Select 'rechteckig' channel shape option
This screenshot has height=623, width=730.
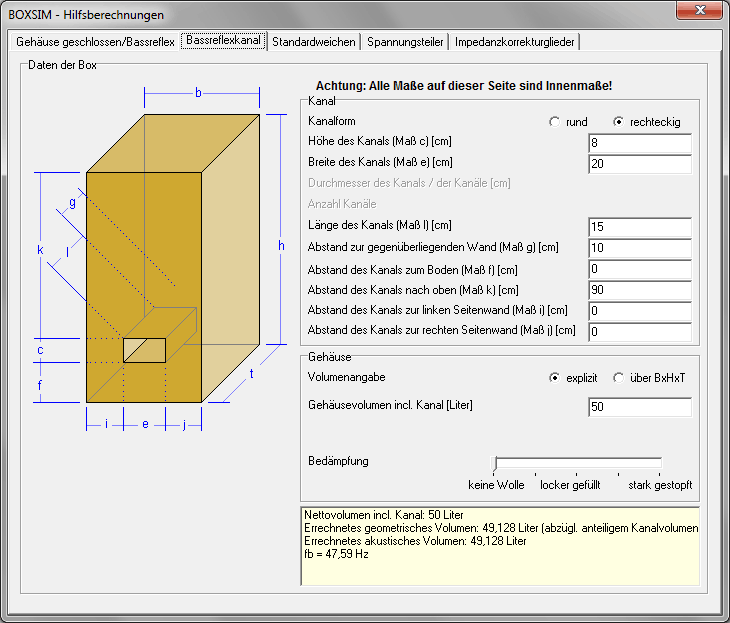coord(619,122)
